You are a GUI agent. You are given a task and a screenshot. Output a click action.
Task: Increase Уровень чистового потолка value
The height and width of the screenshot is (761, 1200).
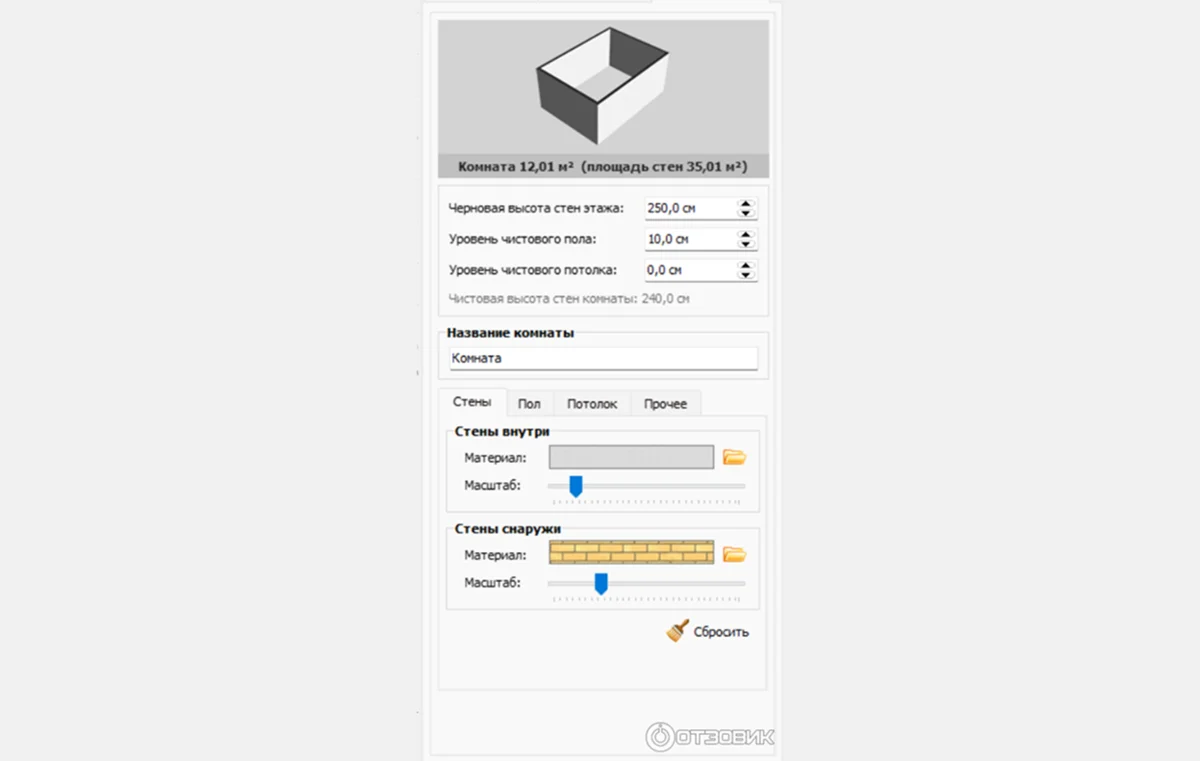click(x=746, y=266)
